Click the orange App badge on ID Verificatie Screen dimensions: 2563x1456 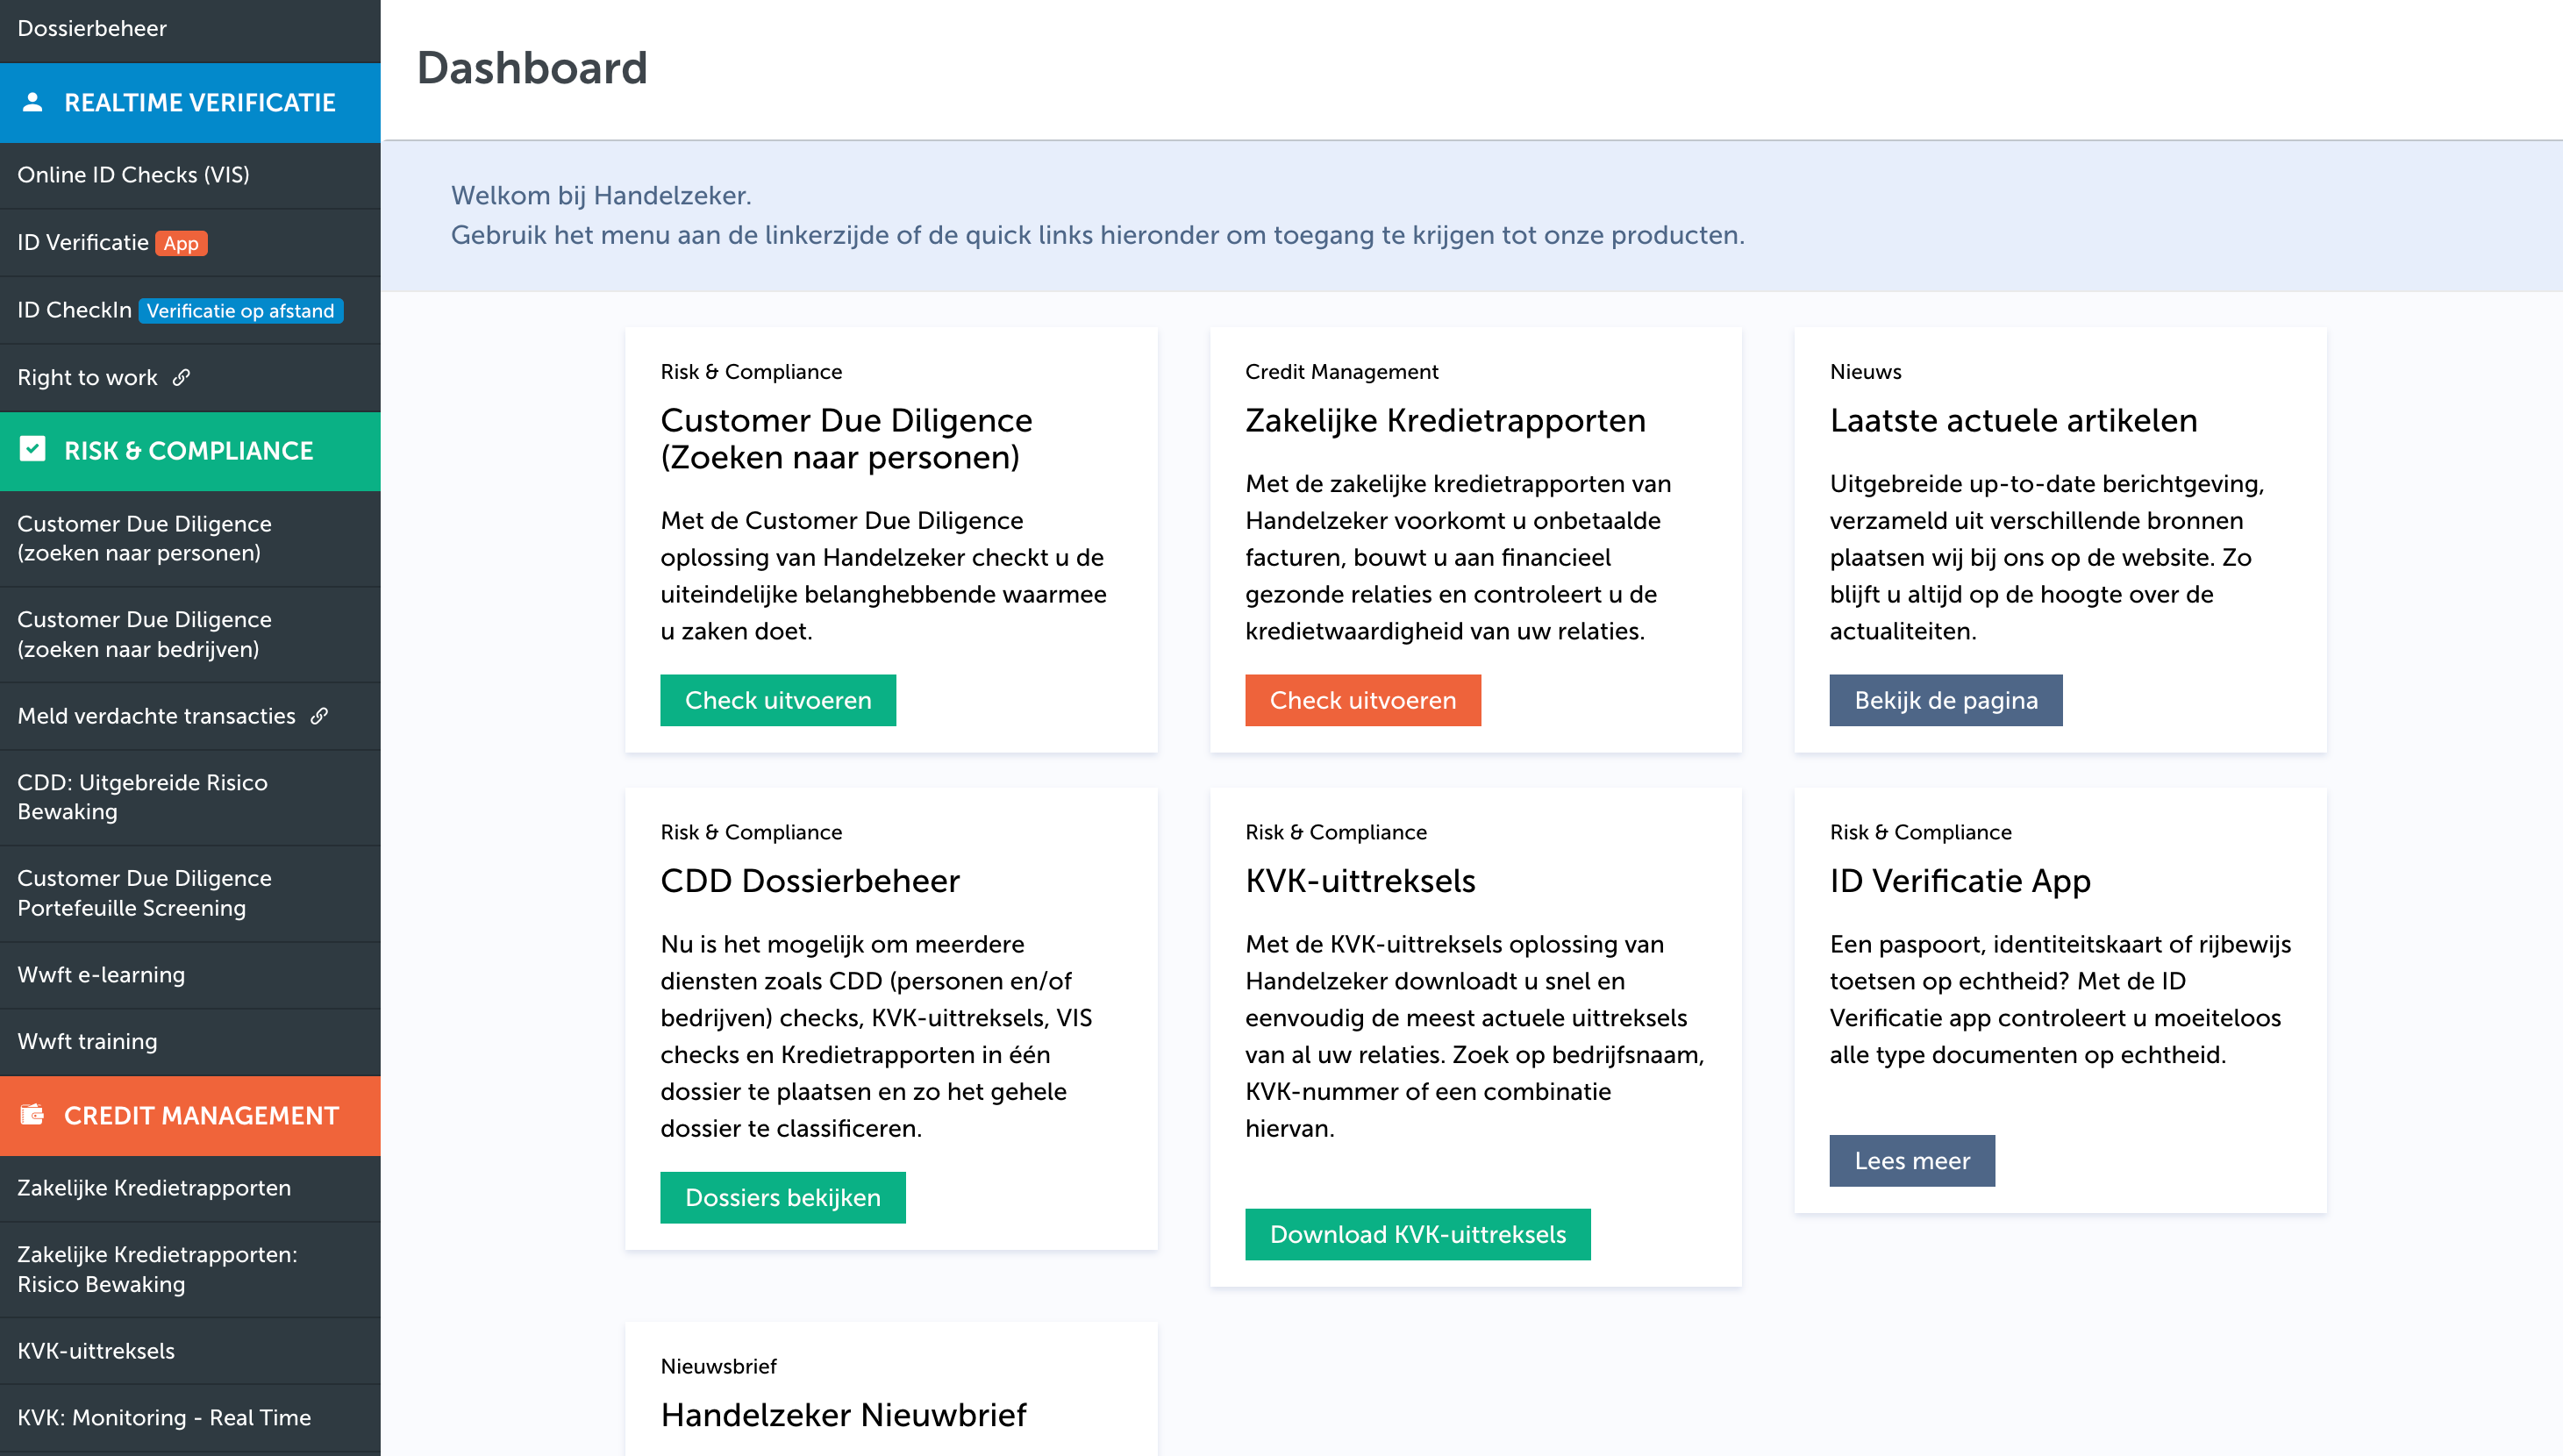point(181,243)
